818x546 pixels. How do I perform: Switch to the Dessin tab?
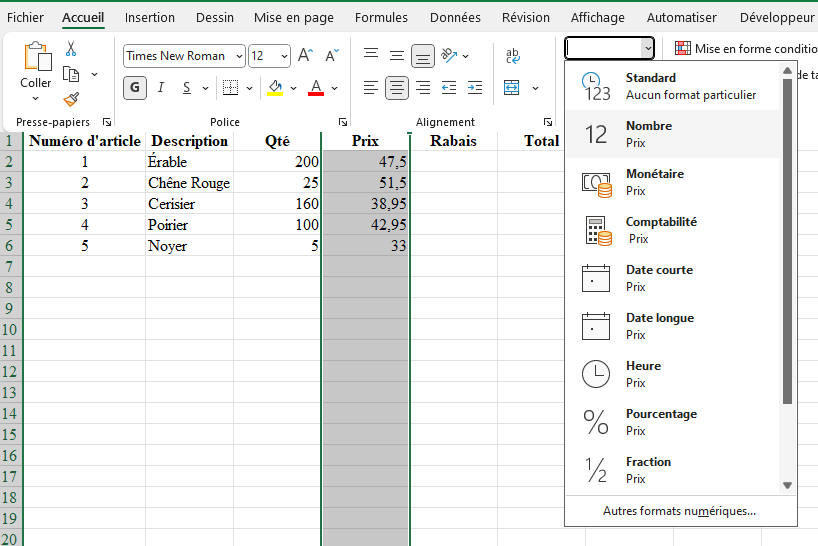215,17
